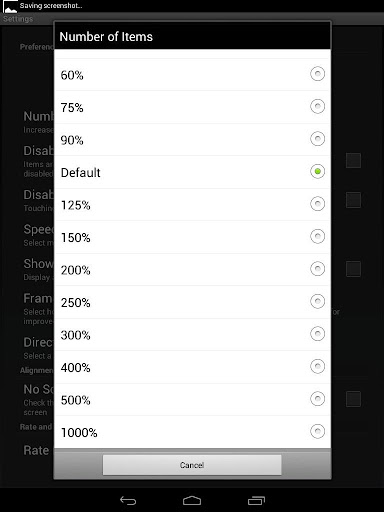Tap the saving screenshot notification icon

[x=10, y=6]
